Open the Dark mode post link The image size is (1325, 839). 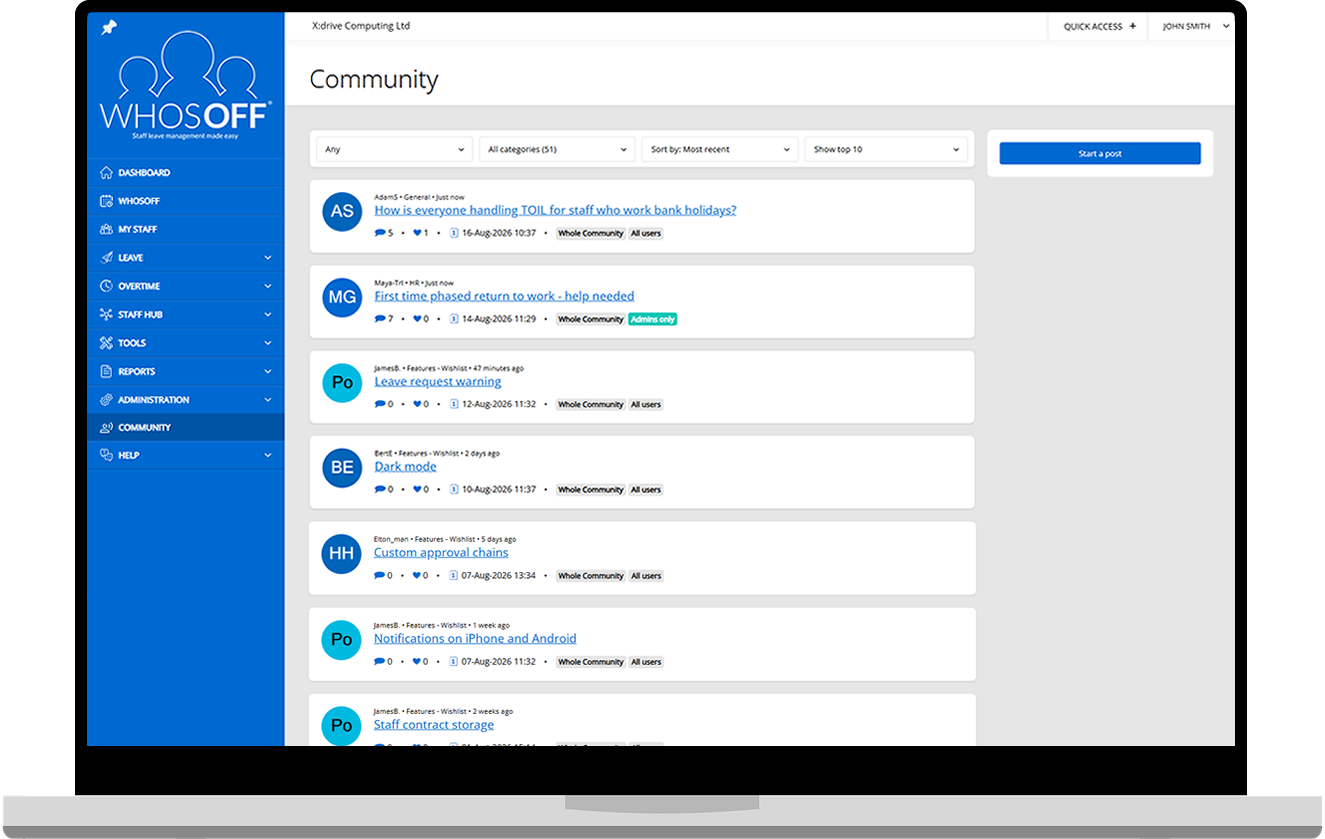point(405,467)
